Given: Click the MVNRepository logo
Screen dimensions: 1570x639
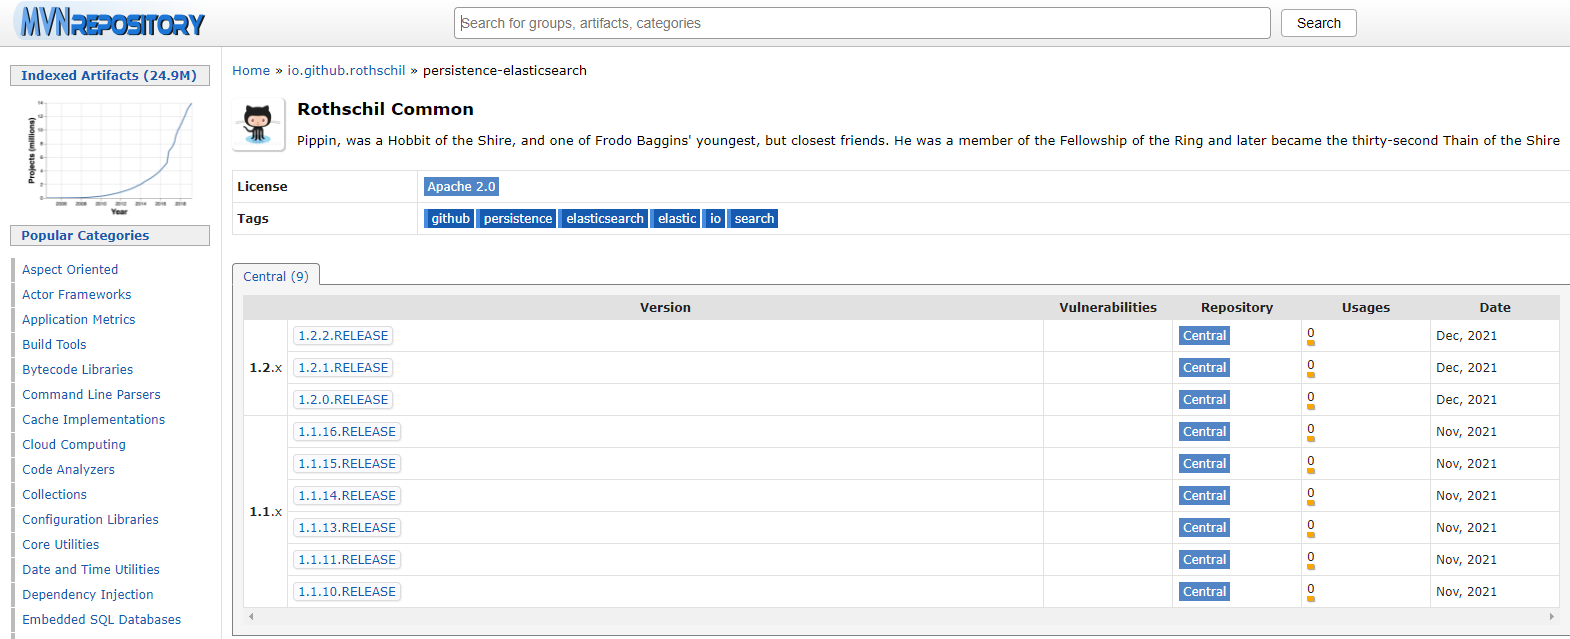Looking at the screenshot, I should tap(112, 22).
